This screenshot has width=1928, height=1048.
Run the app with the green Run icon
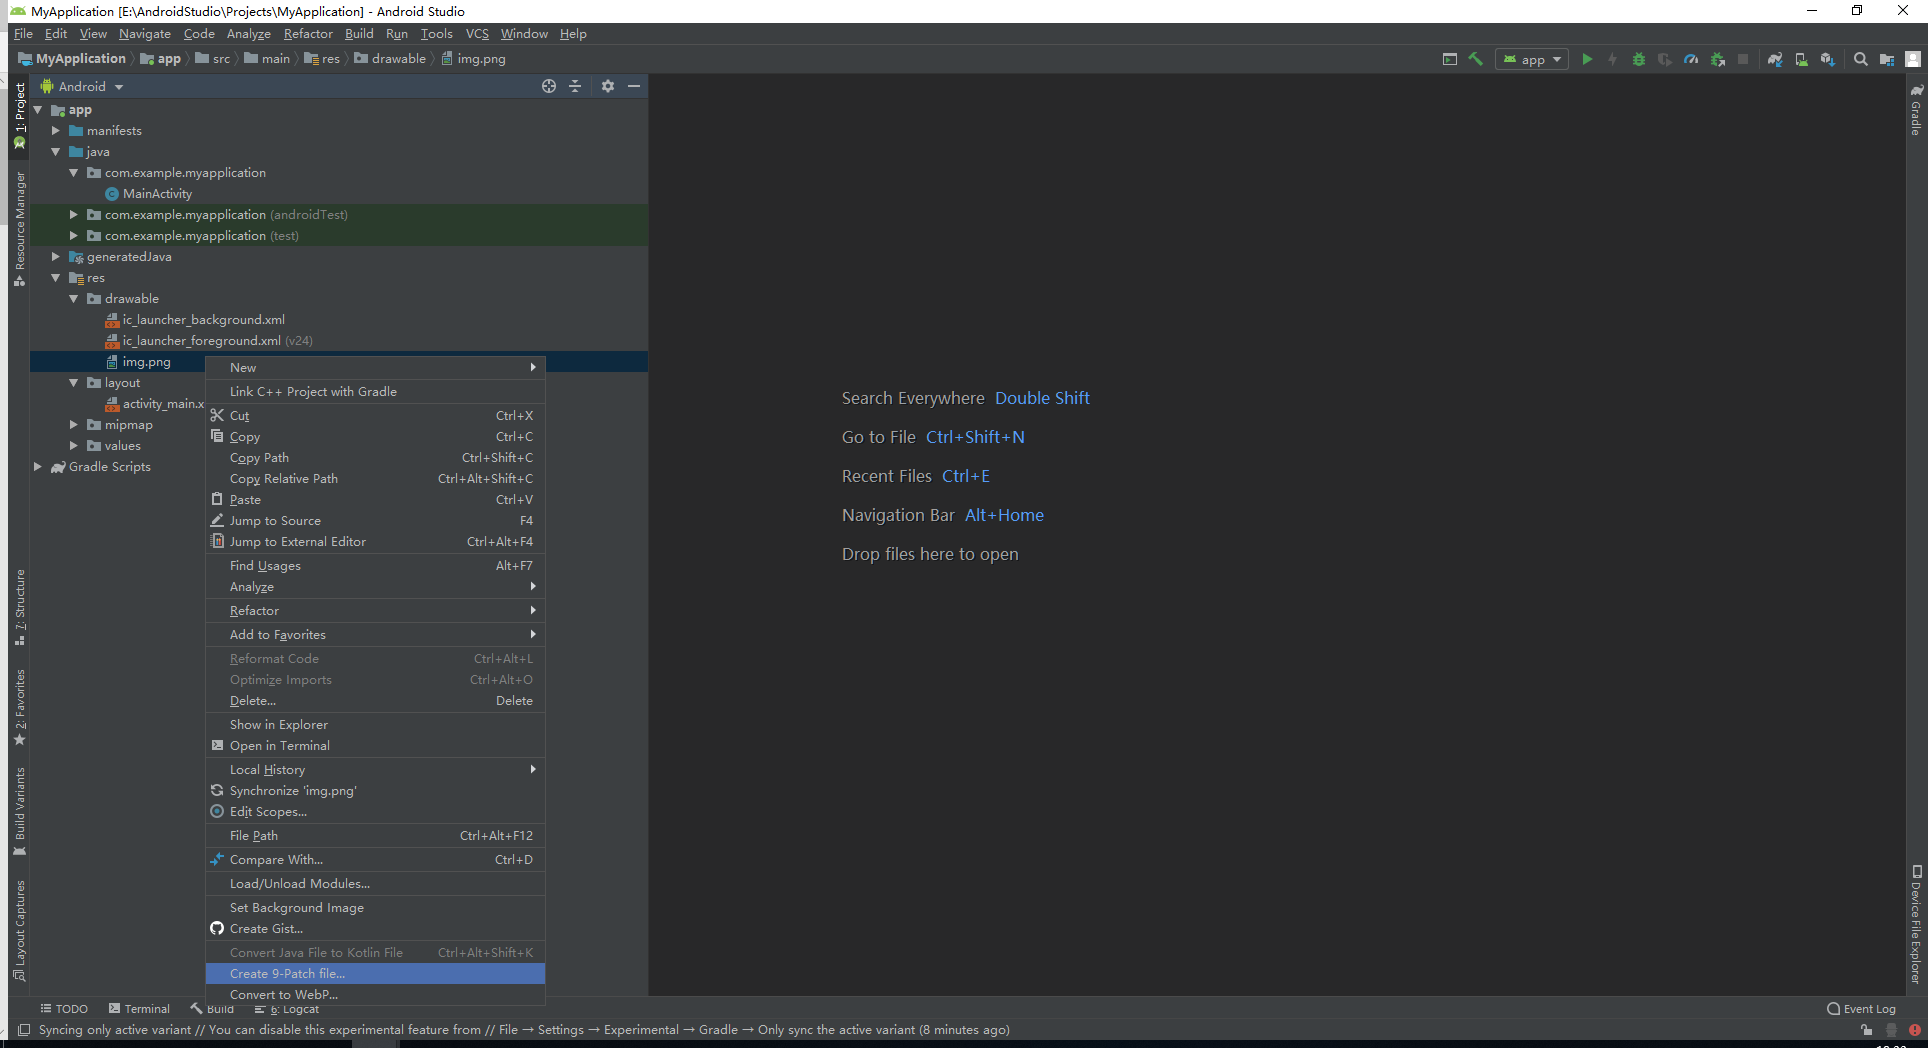pyautogui.click(x=1588, y=59)
